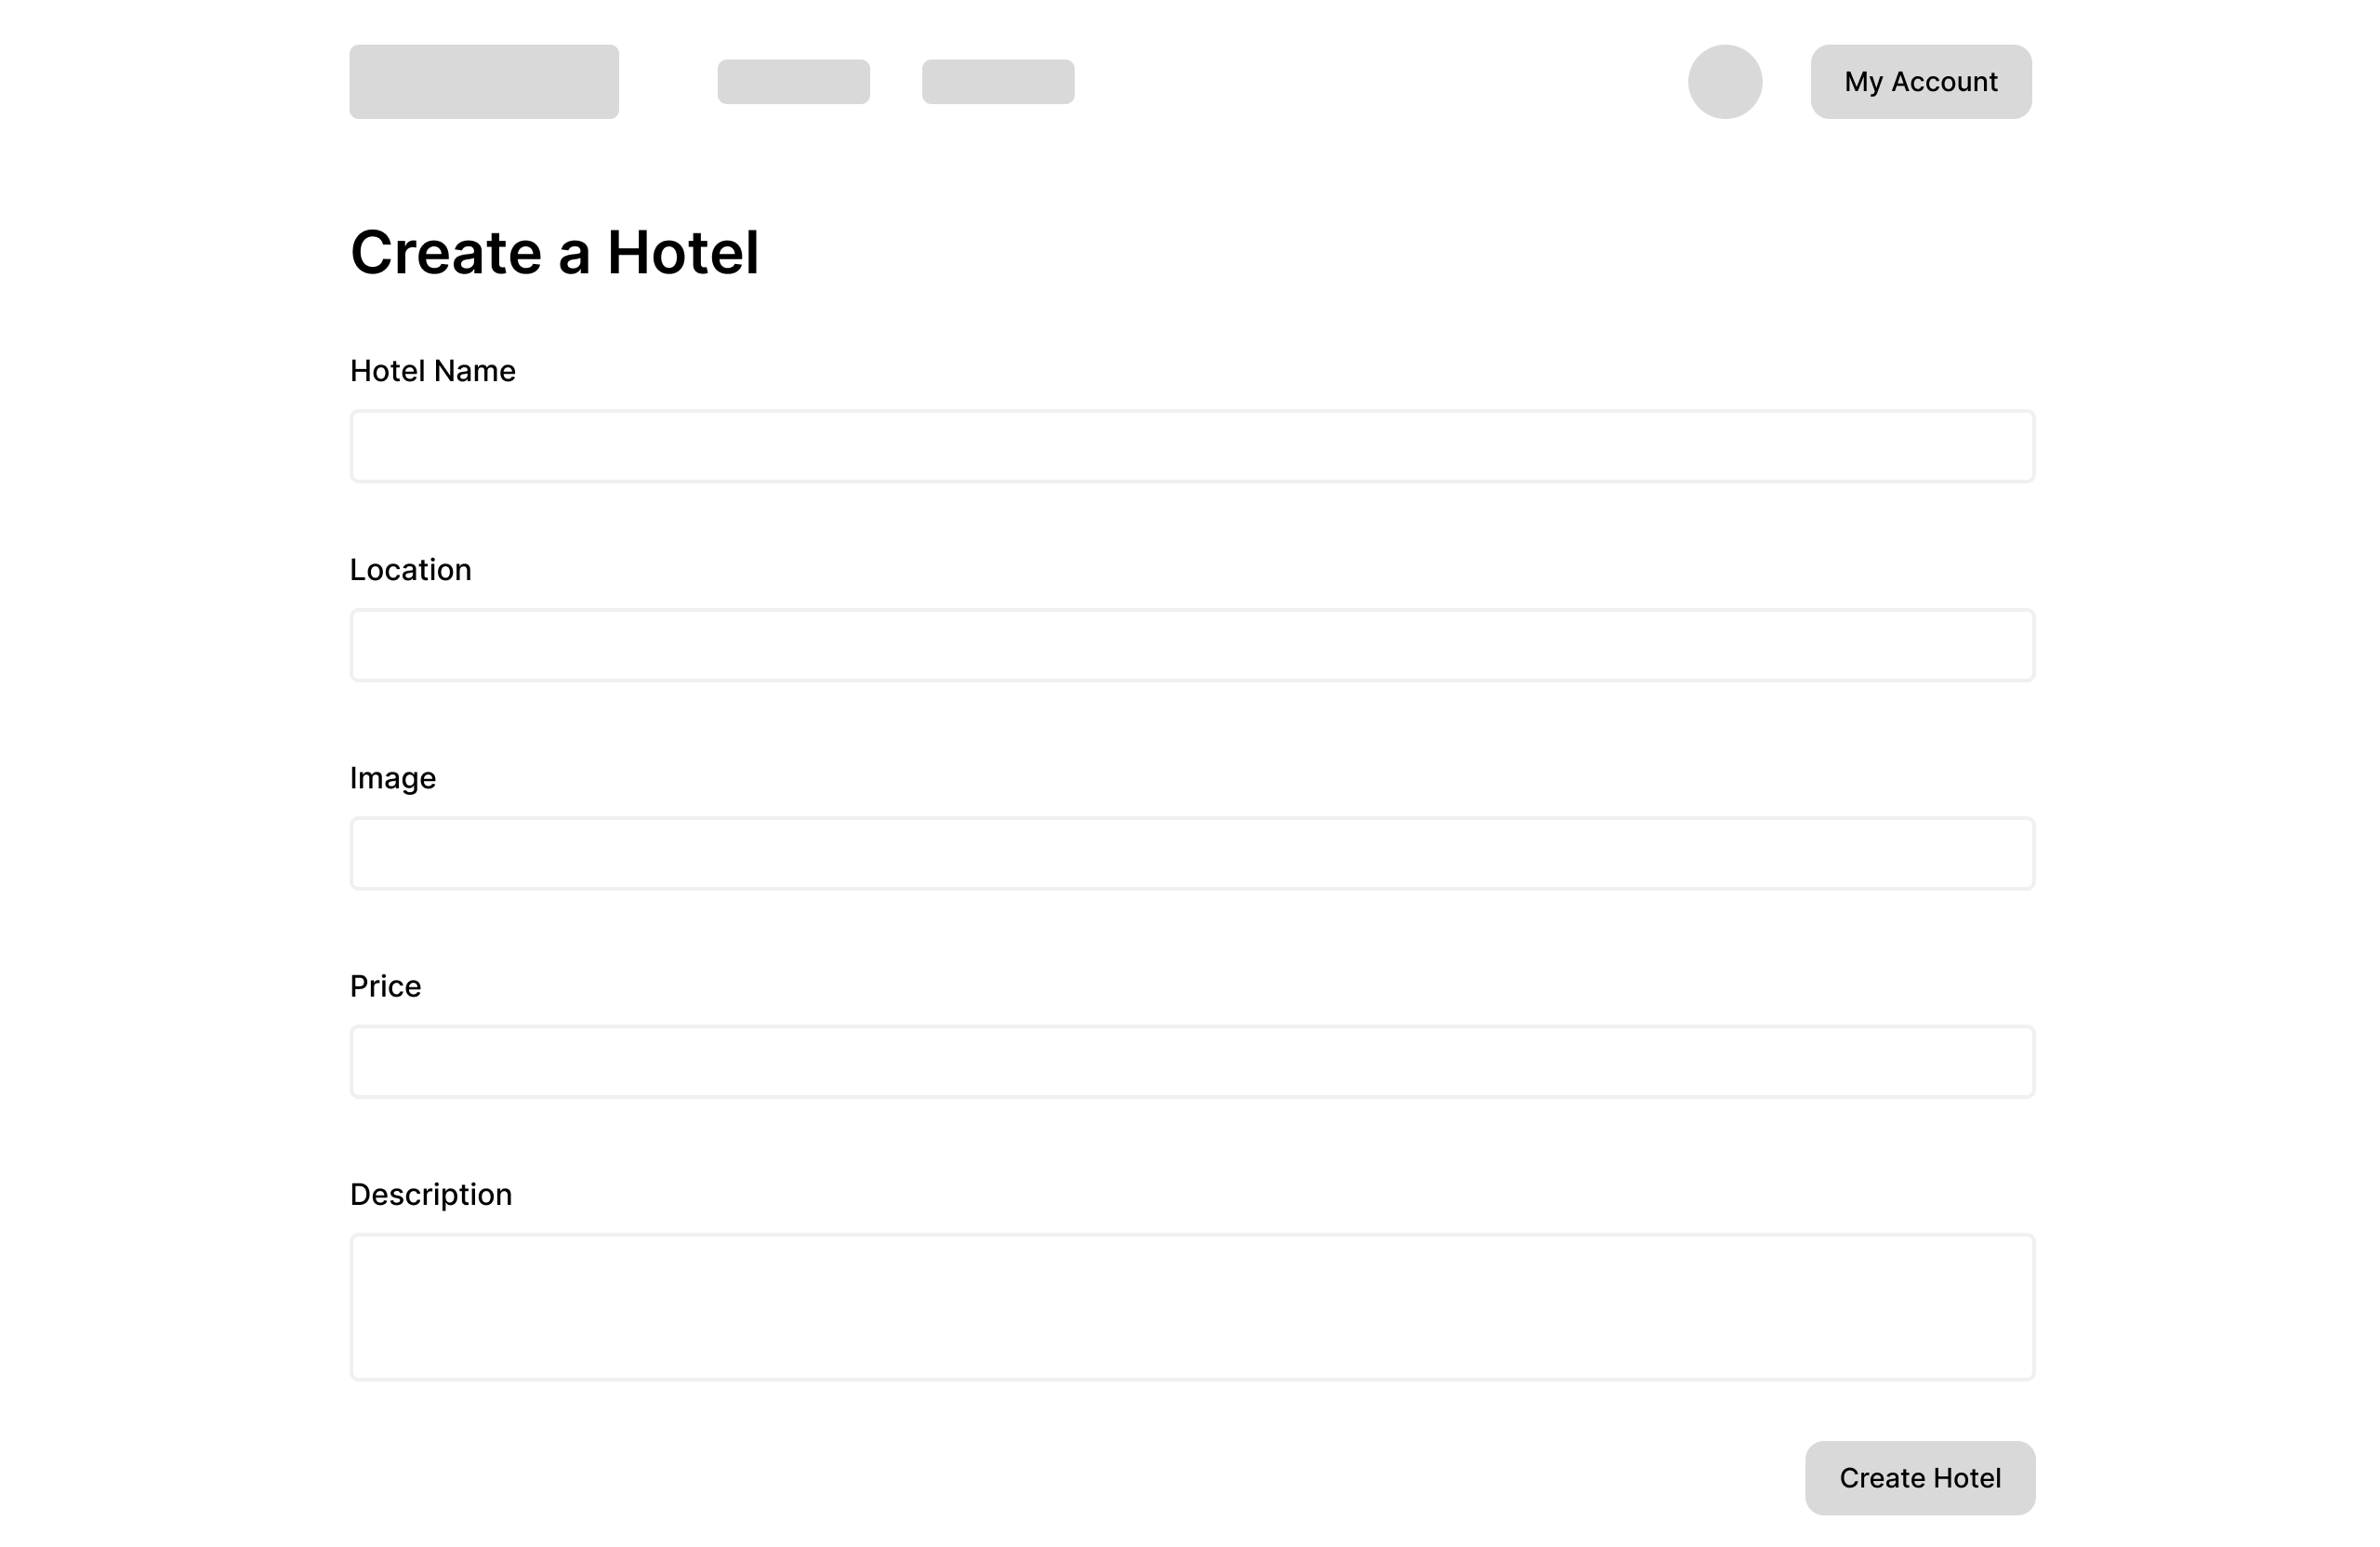2380x1547 pixels.
Task: Click the user avatar beside My Account
Action: 1725,82
